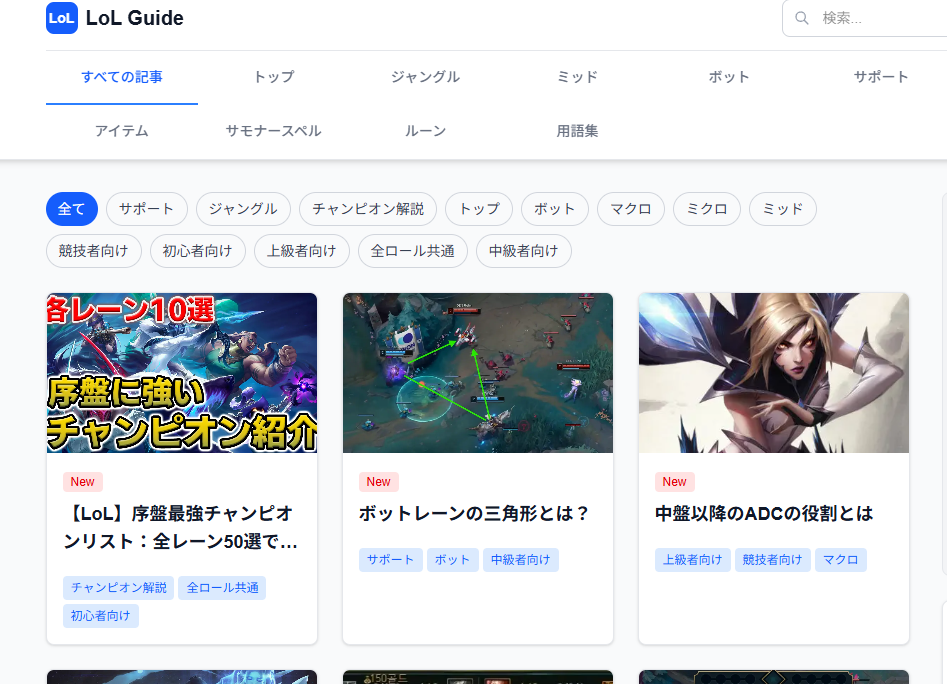The height and width of the screenshot is (684, 947).
Task: Filter by 上級者向け chip
Action: (301, 251)
